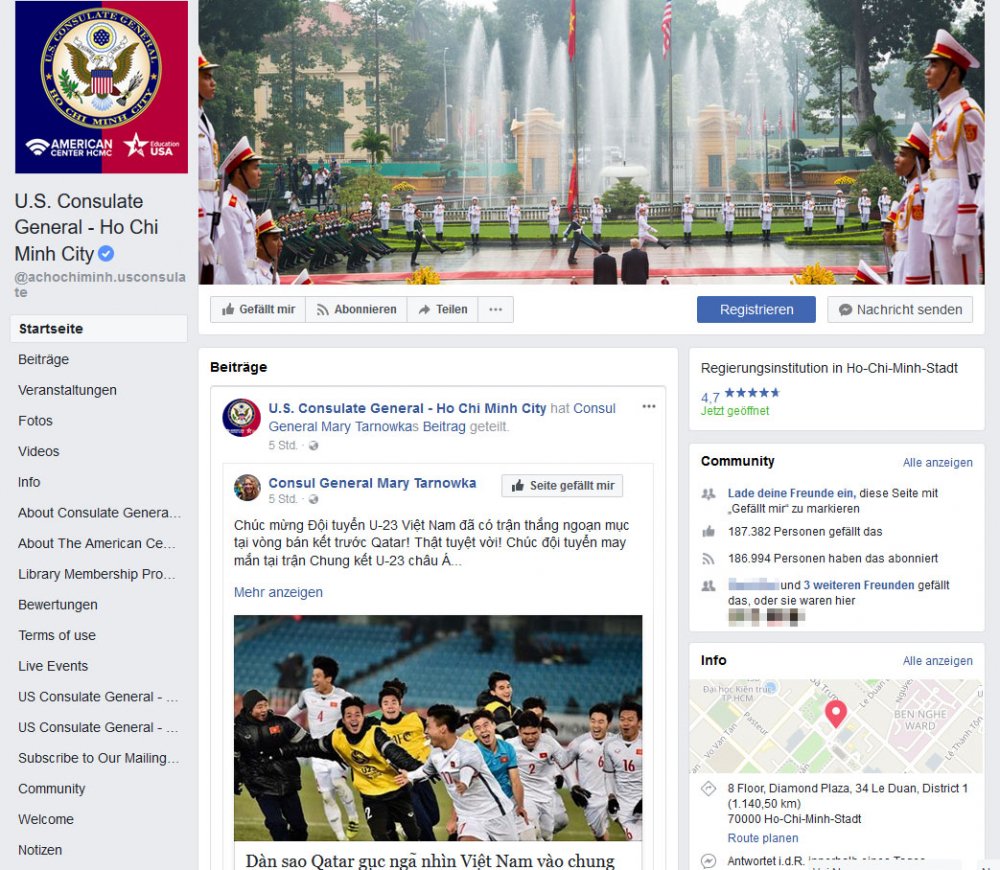Image resolution: width=1000 pixels, height=870 pixels.
Task: Click the thumbs-up icon beside 187.382 Personen
Action: click(x=708, y=531)
